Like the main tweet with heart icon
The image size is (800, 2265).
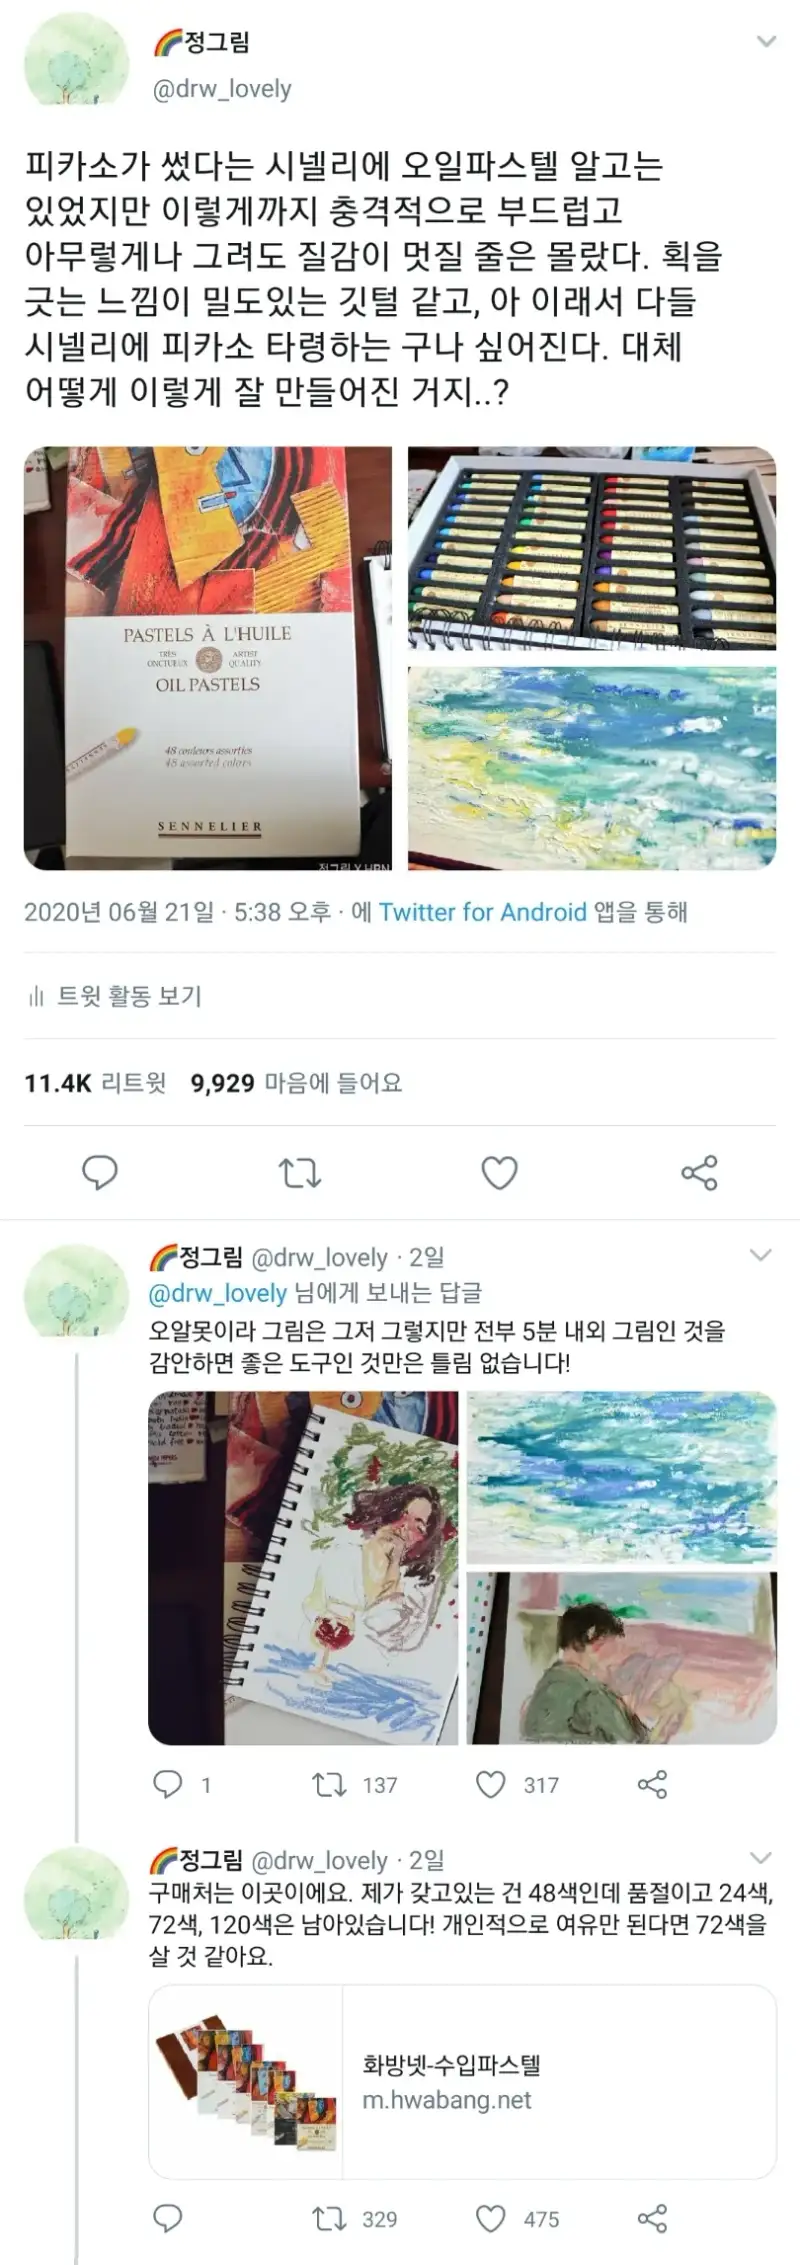[499, 1172]
